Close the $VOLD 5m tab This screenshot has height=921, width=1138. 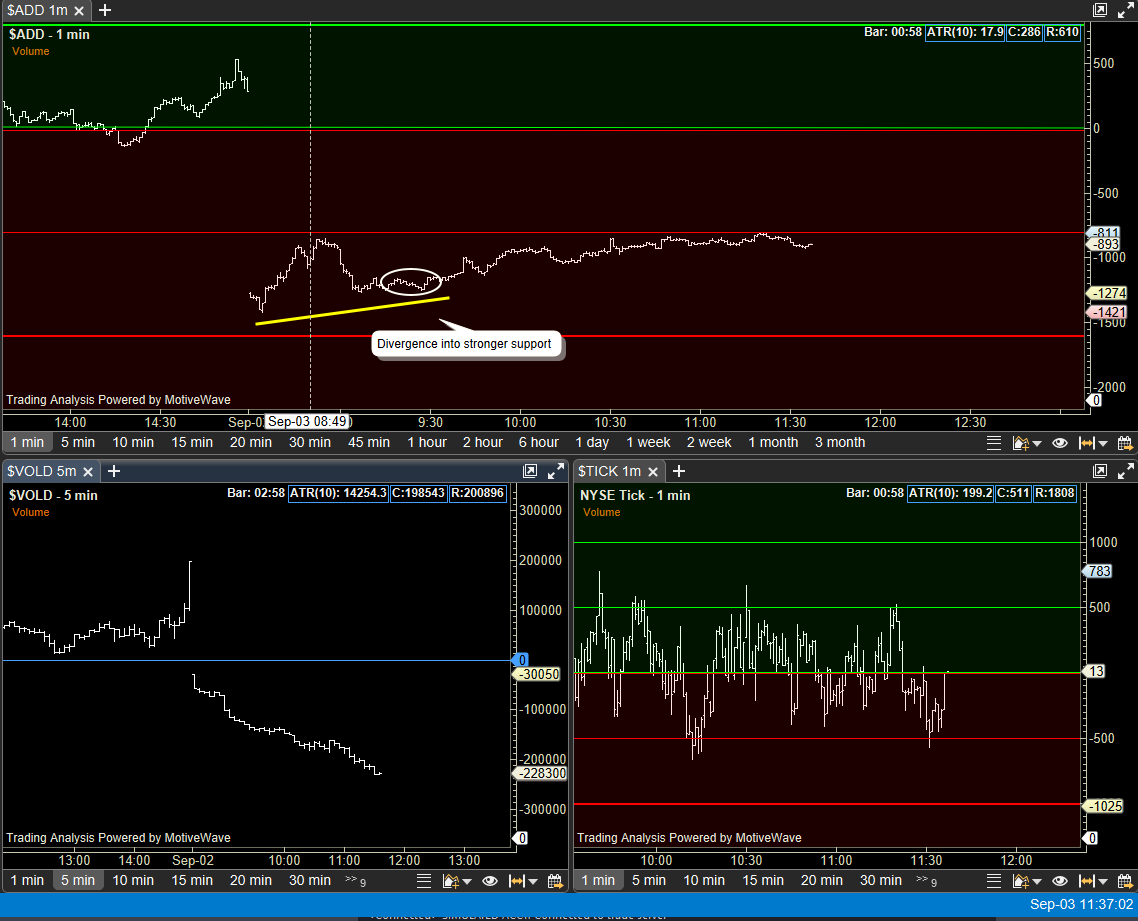coord(88,472)
